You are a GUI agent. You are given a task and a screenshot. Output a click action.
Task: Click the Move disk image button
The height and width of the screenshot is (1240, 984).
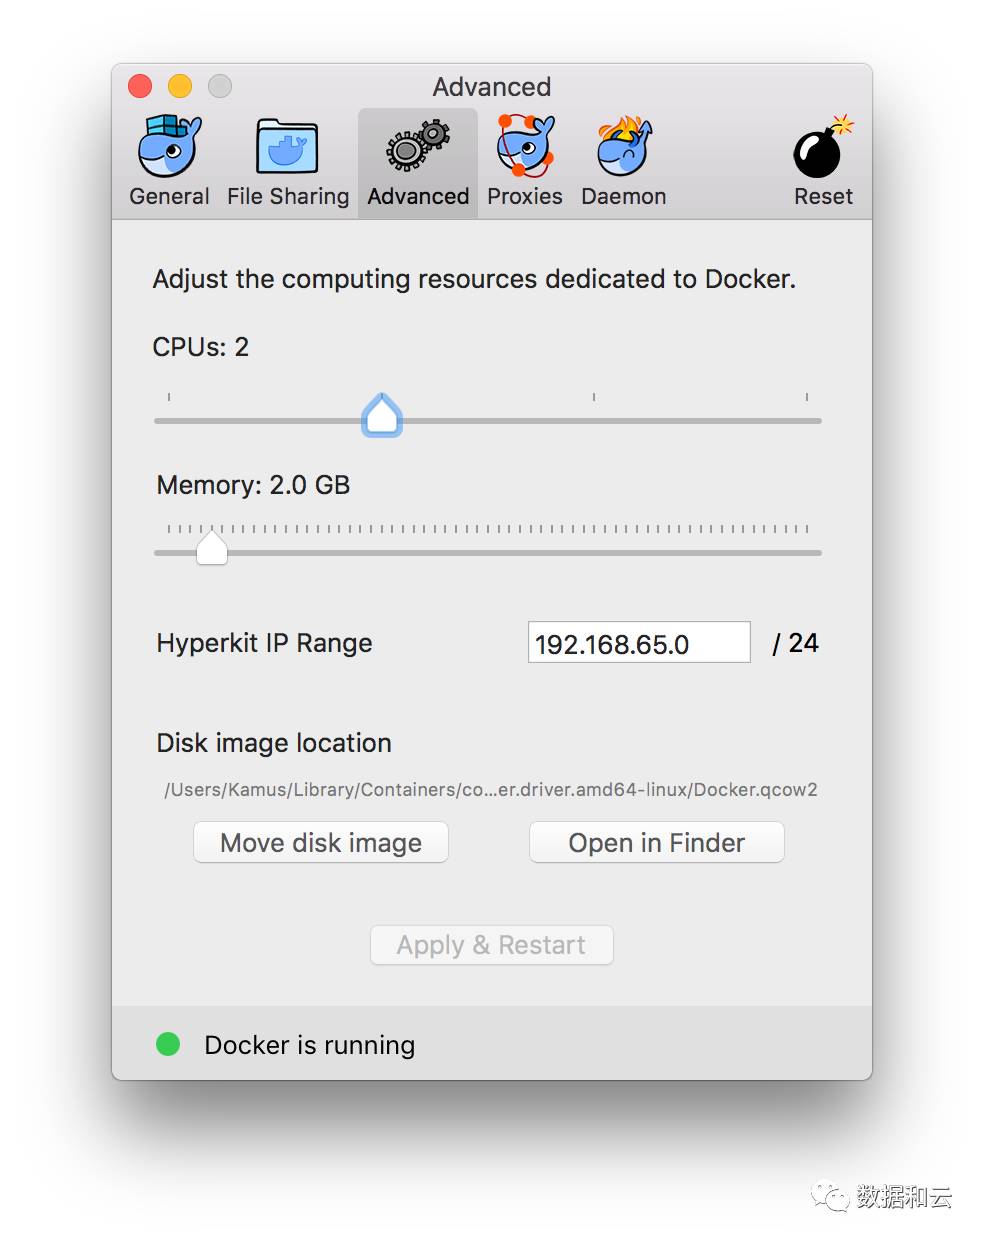(321, 842)
